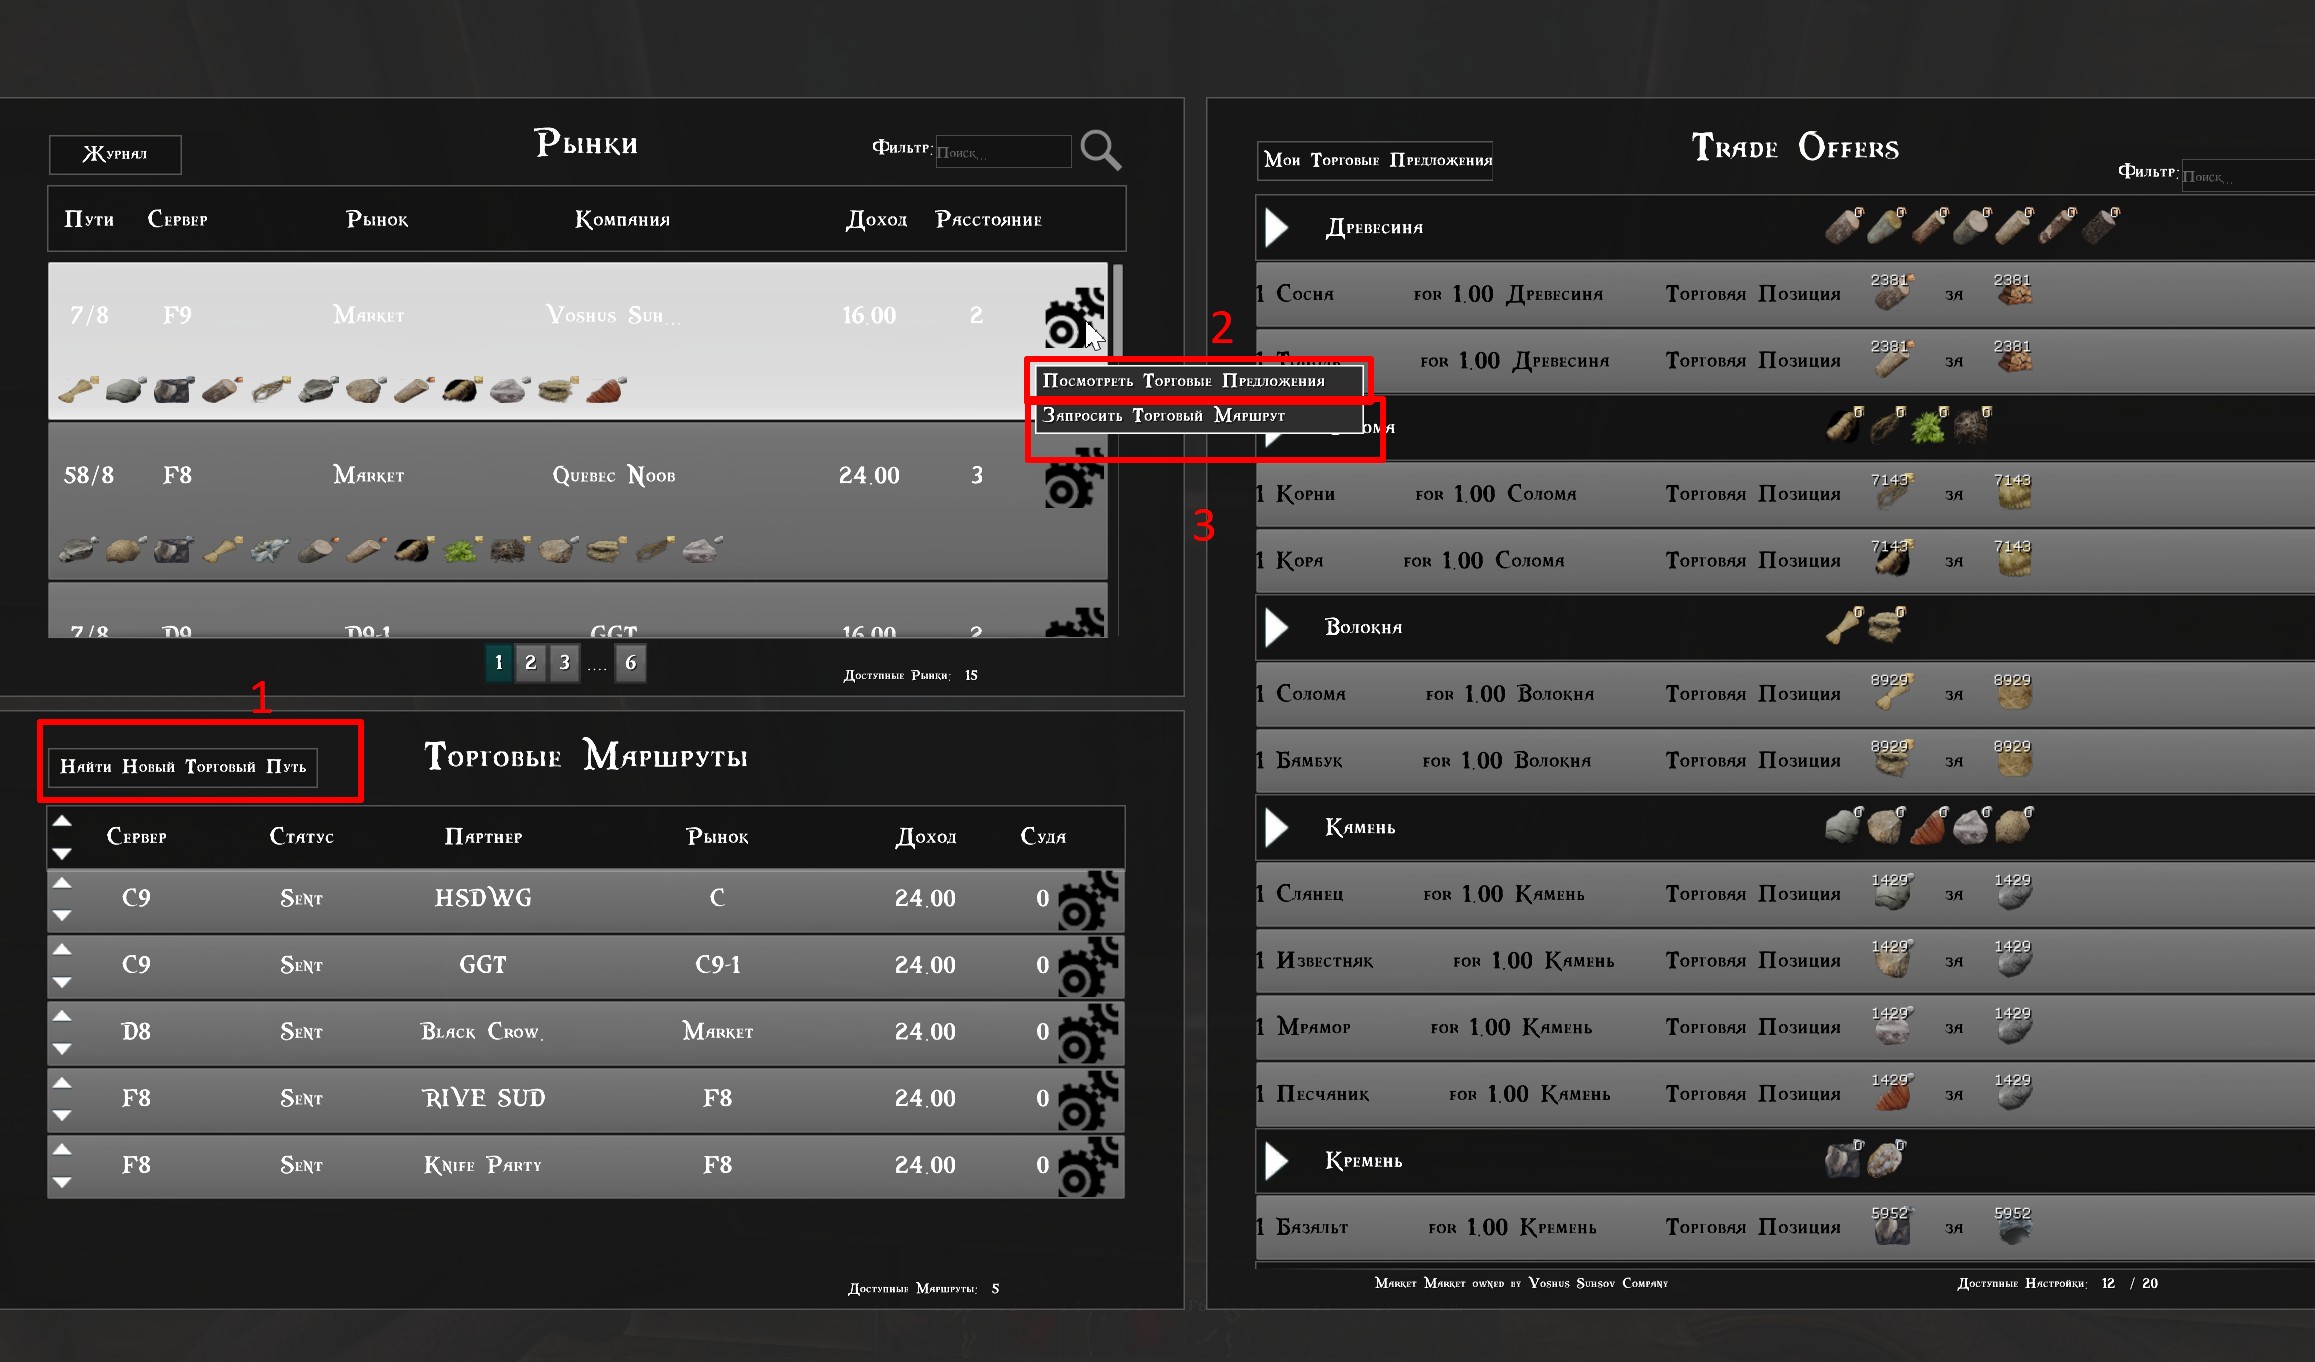Open gear icon for Knife Party route

pyautogui.click(x=1086, y=1166)
